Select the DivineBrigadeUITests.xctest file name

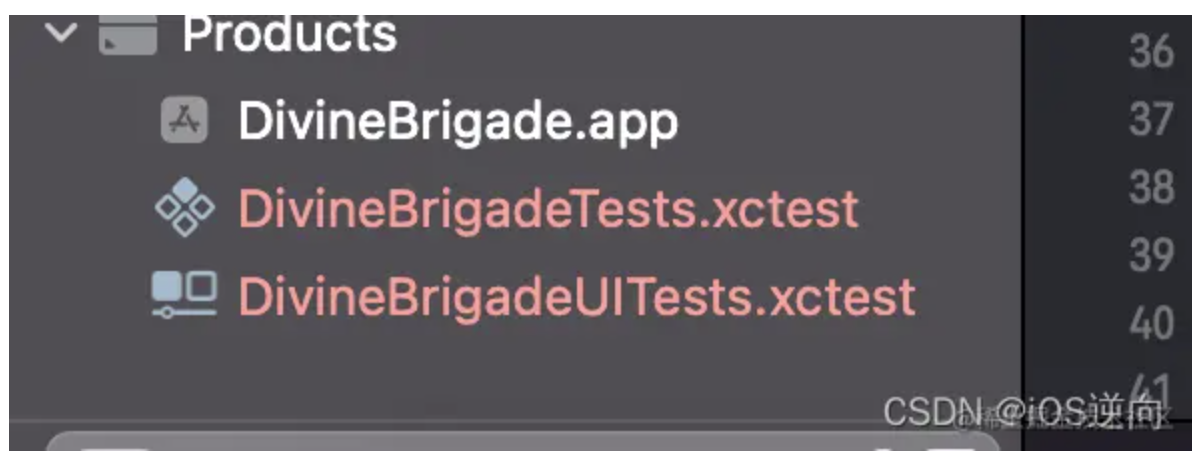tap(577, 296)
